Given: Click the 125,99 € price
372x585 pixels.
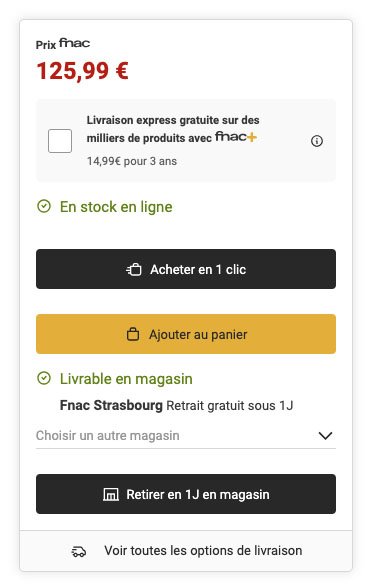Looking at the screenshot, I should (x=82, y=71).
